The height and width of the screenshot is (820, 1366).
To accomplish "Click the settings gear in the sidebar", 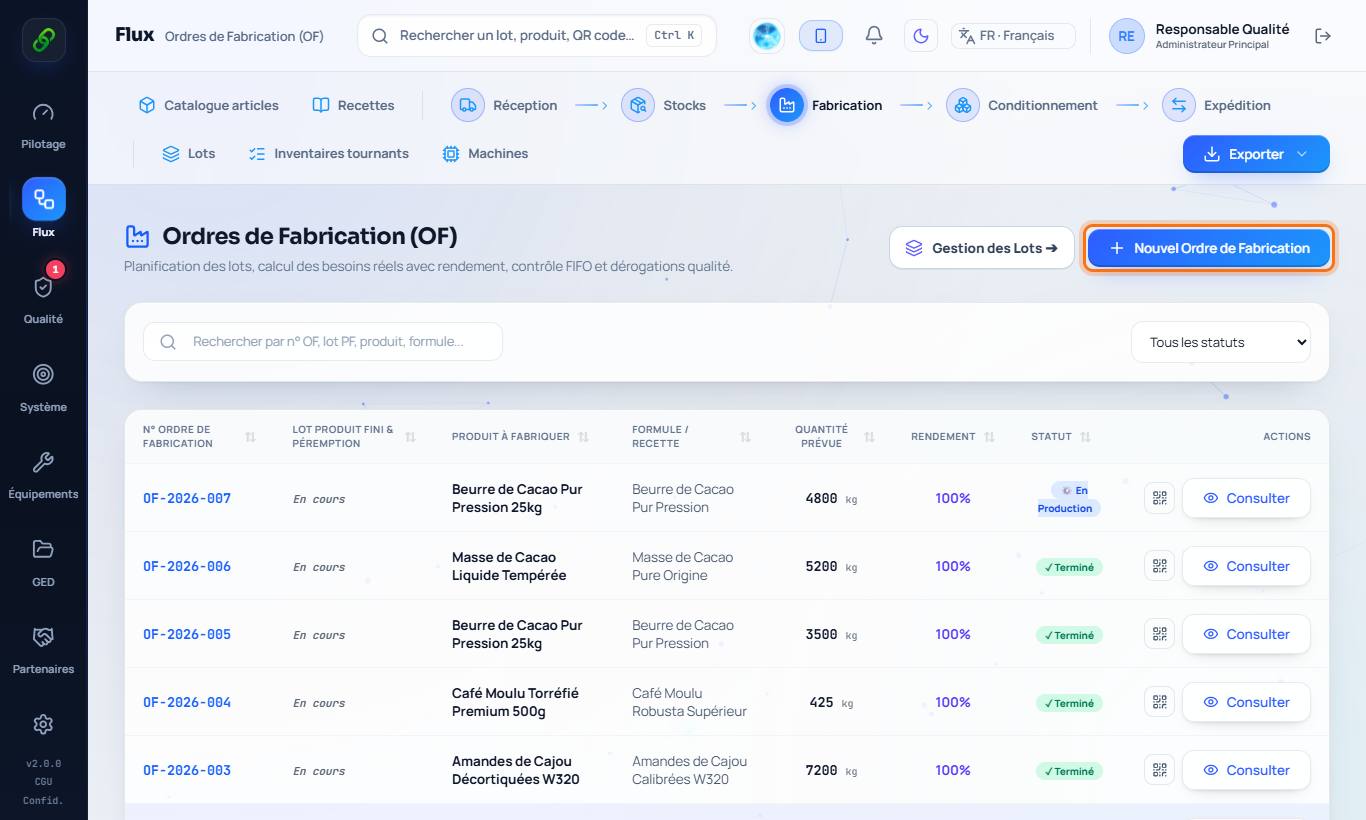I will [x=43, y=724].
